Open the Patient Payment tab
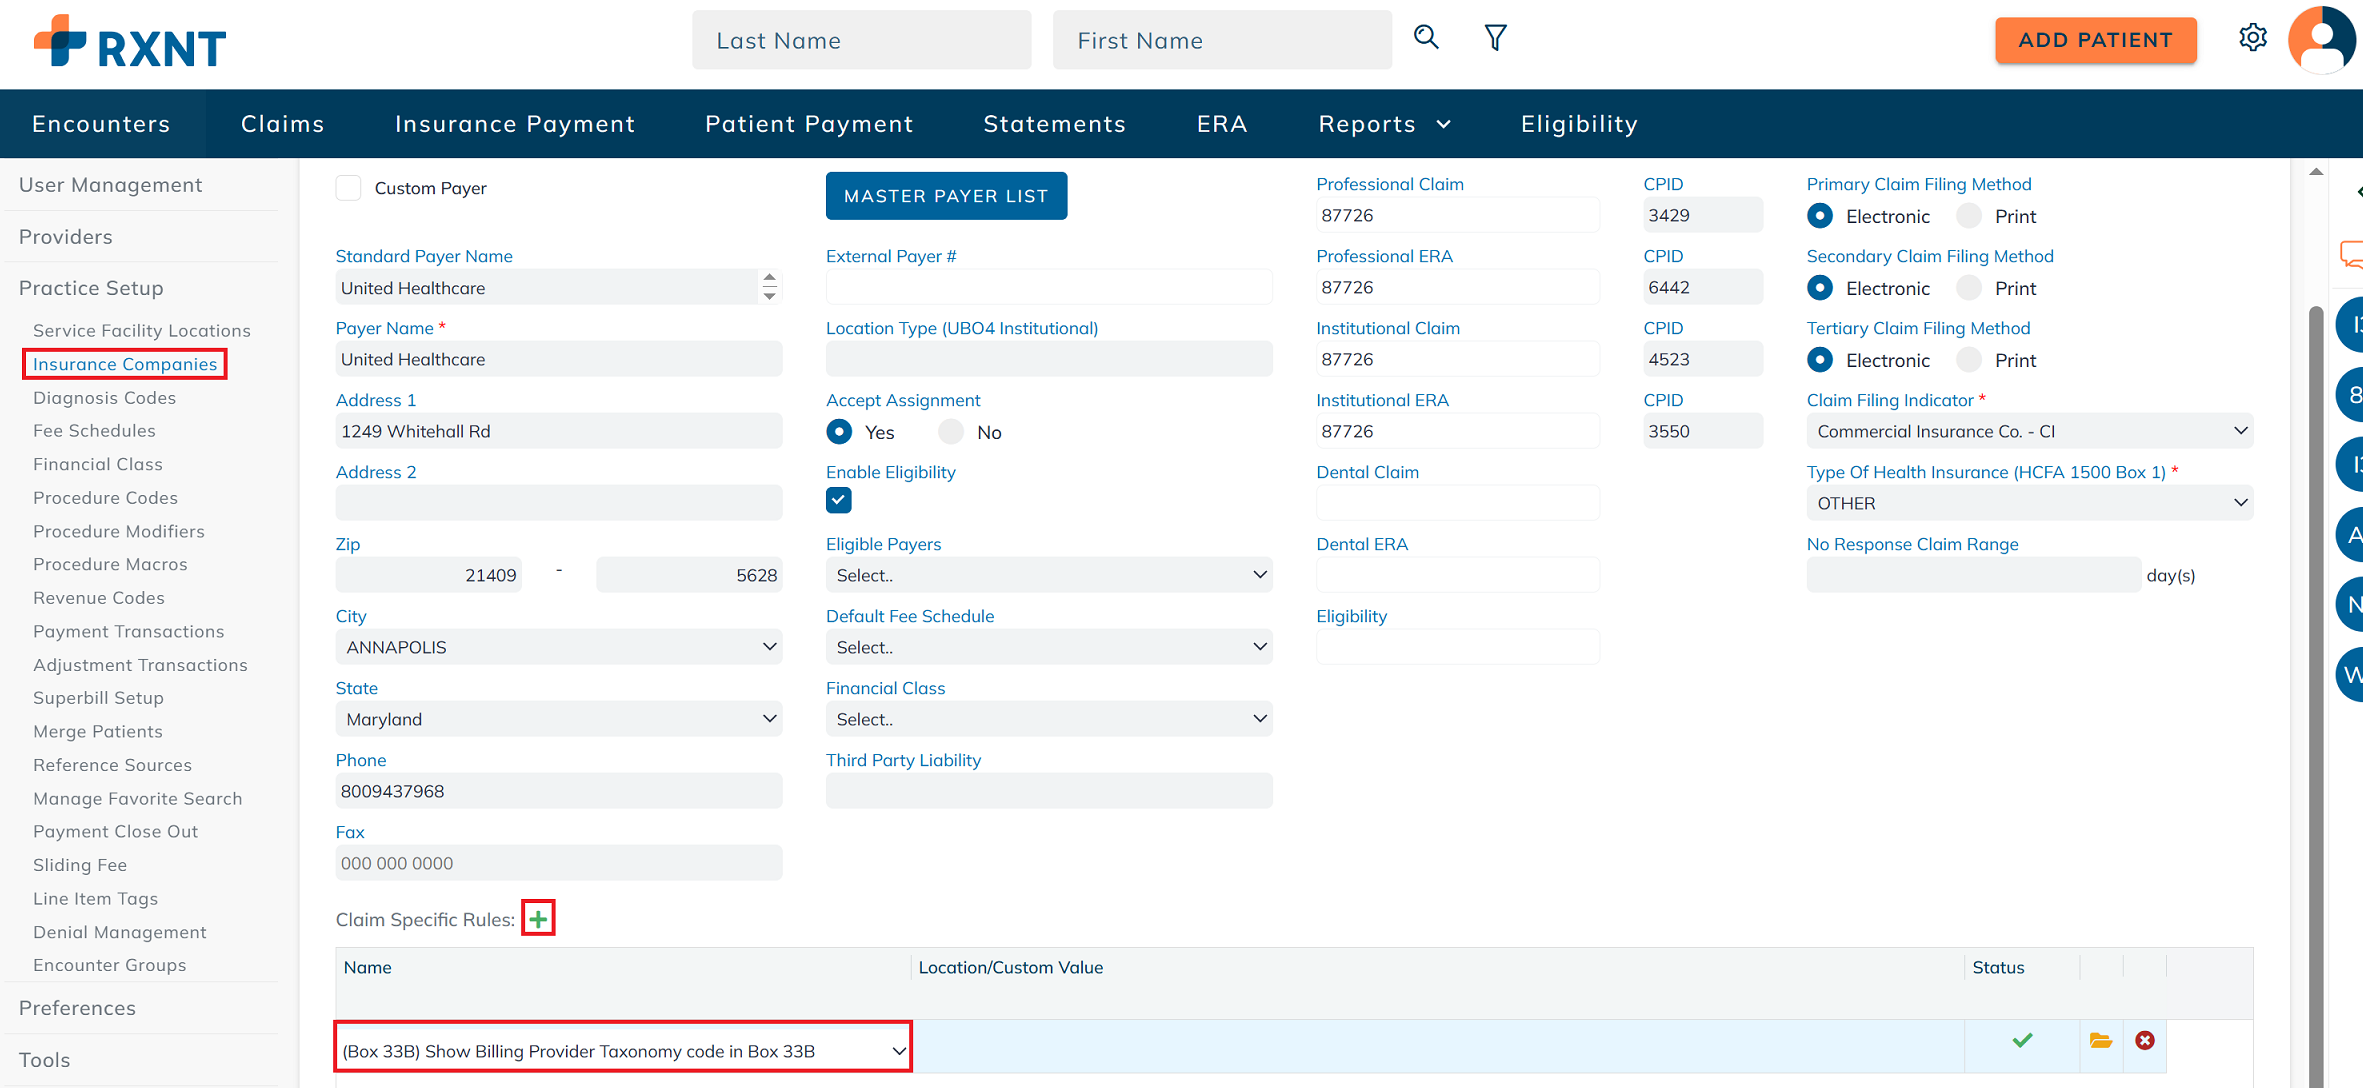Viewport: 2363px width, 1088px height. [809, 124]
